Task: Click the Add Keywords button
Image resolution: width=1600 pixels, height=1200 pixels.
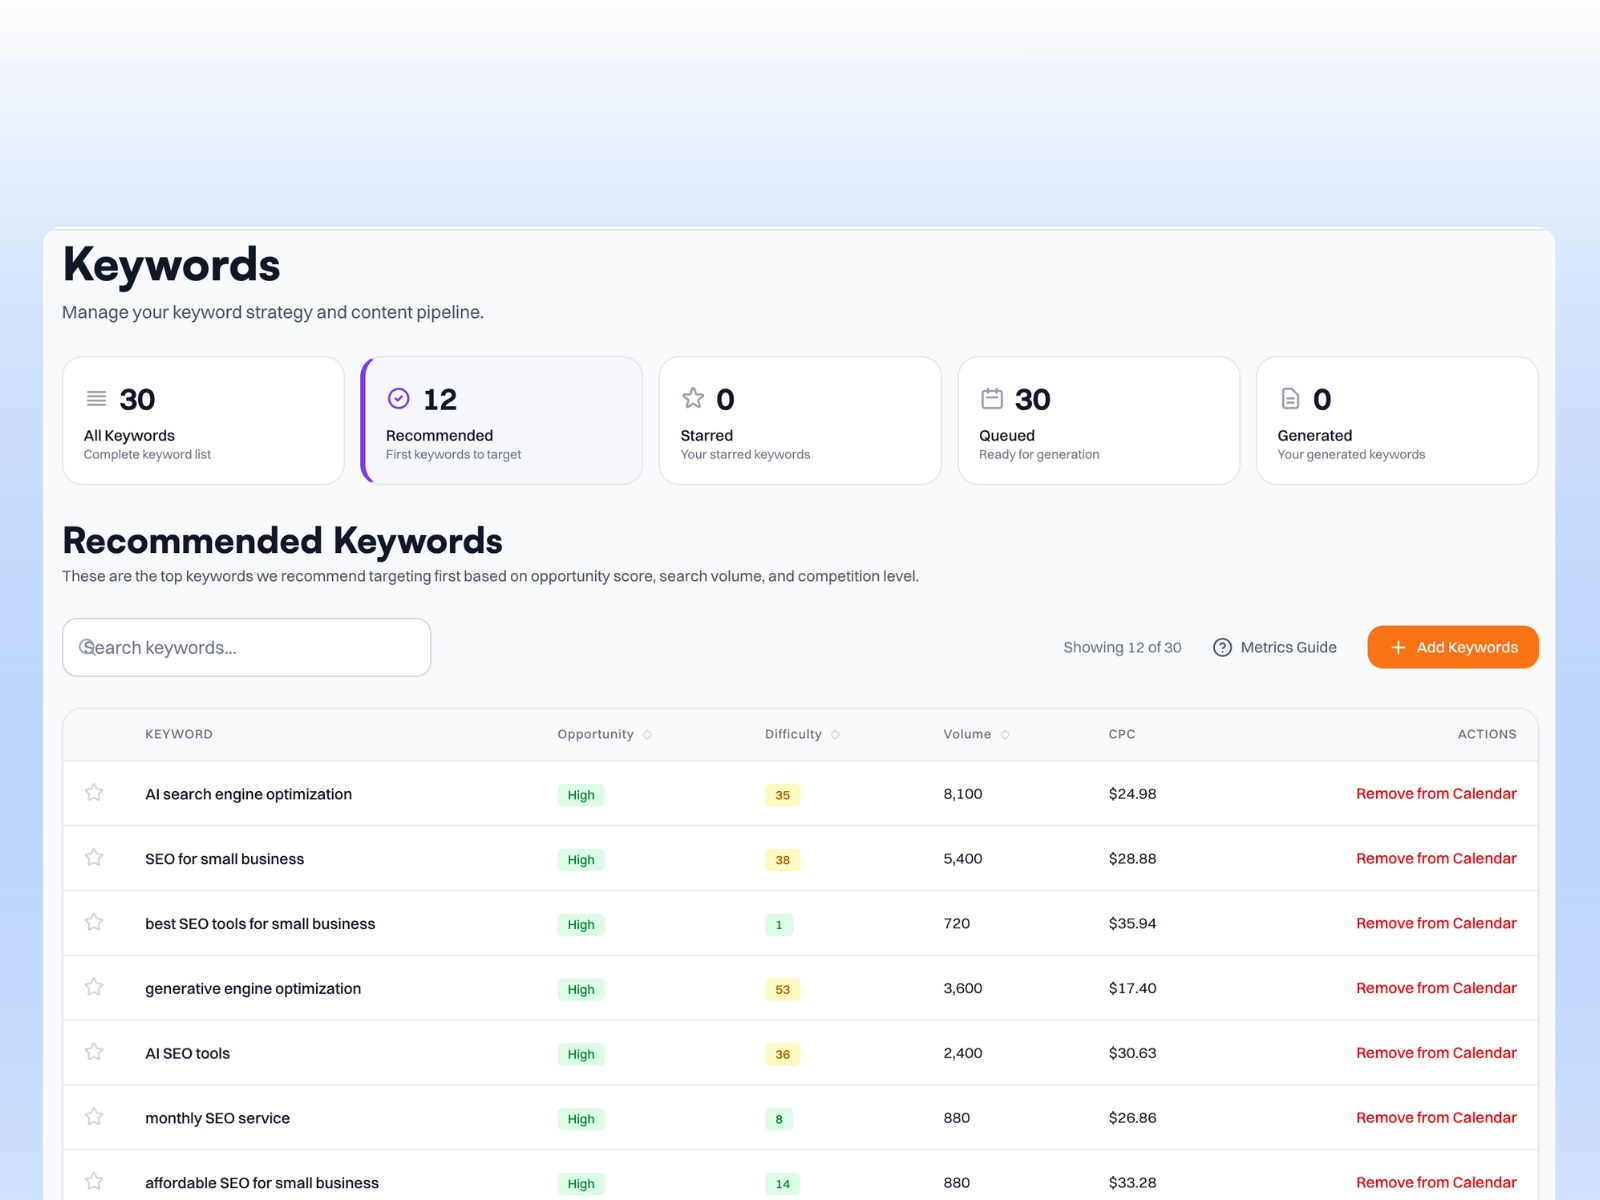Action: [1452, 647]
